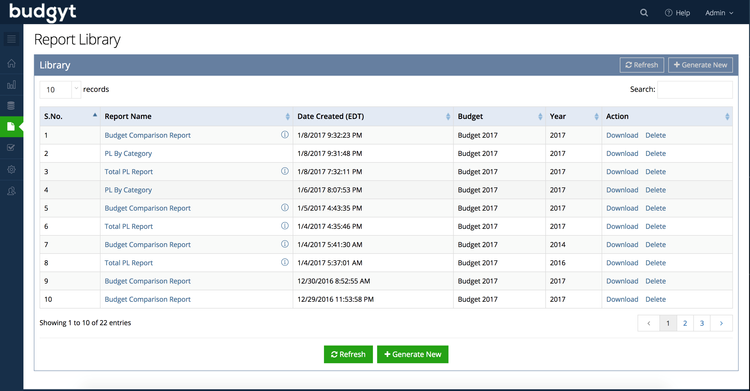Select pagination page 1

(x=668, y=323)
